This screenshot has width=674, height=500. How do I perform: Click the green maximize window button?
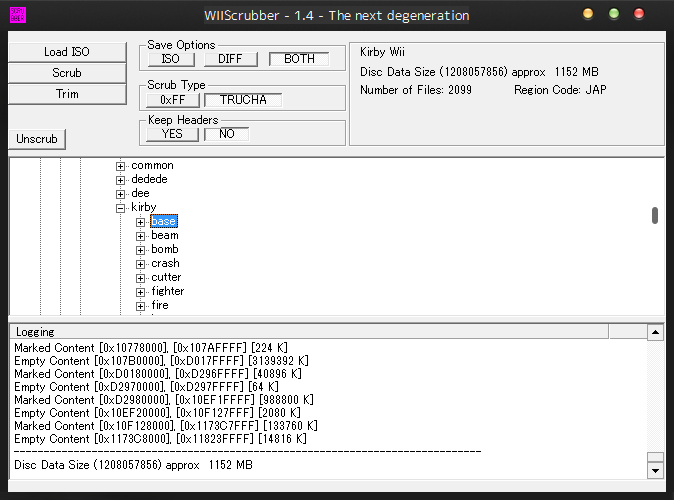point(614,14)
